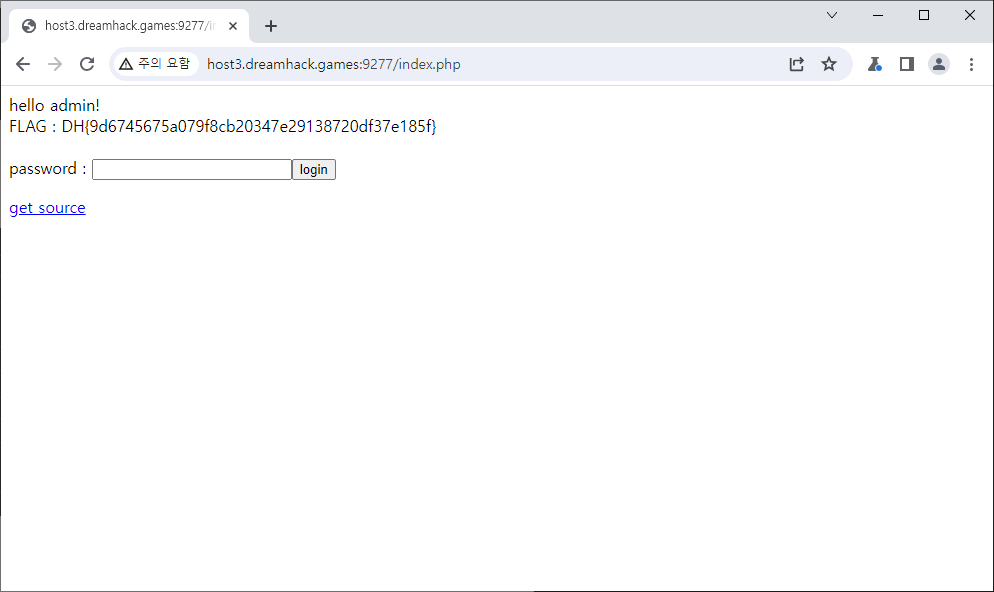Click the browser Back arrow
This screenshot has width=994, height=592.
point(23,64)
